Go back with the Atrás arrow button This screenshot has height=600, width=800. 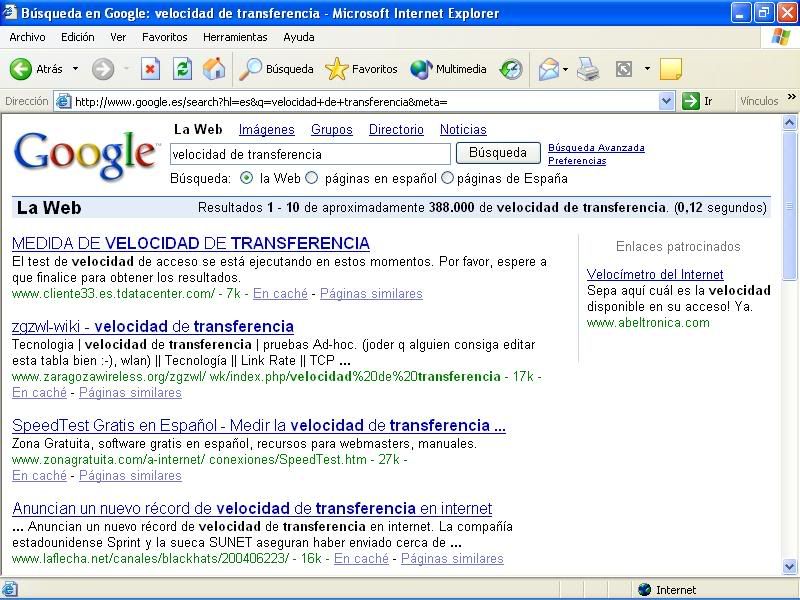pyautogui.click(x=36, y=69)
